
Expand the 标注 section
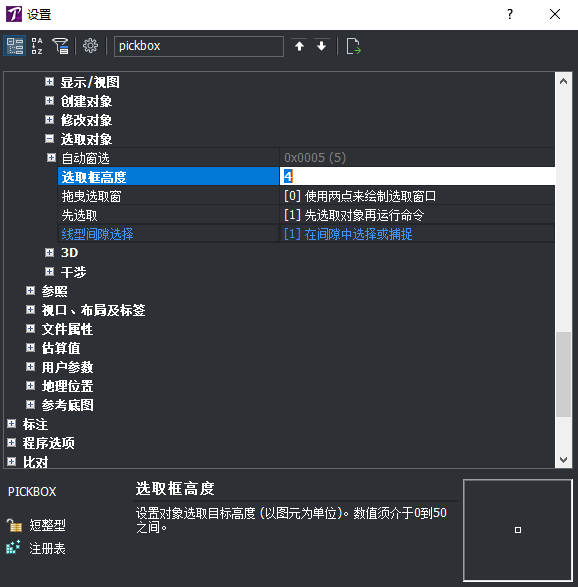tap(12, 423)
